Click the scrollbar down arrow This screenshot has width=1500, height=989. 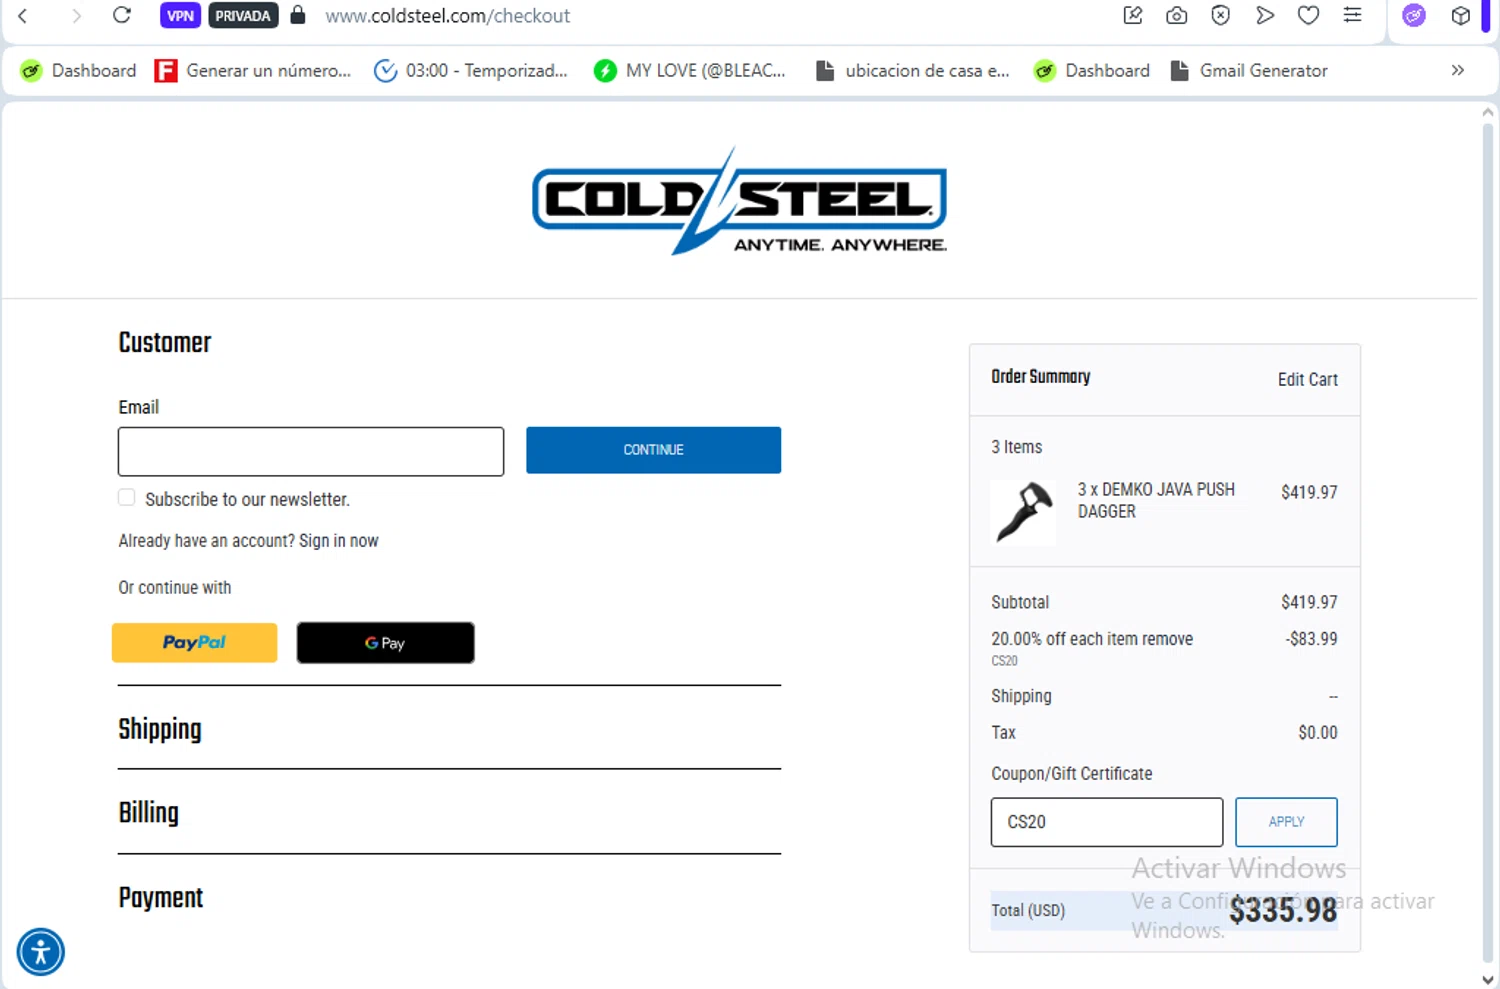point(1488,980)
